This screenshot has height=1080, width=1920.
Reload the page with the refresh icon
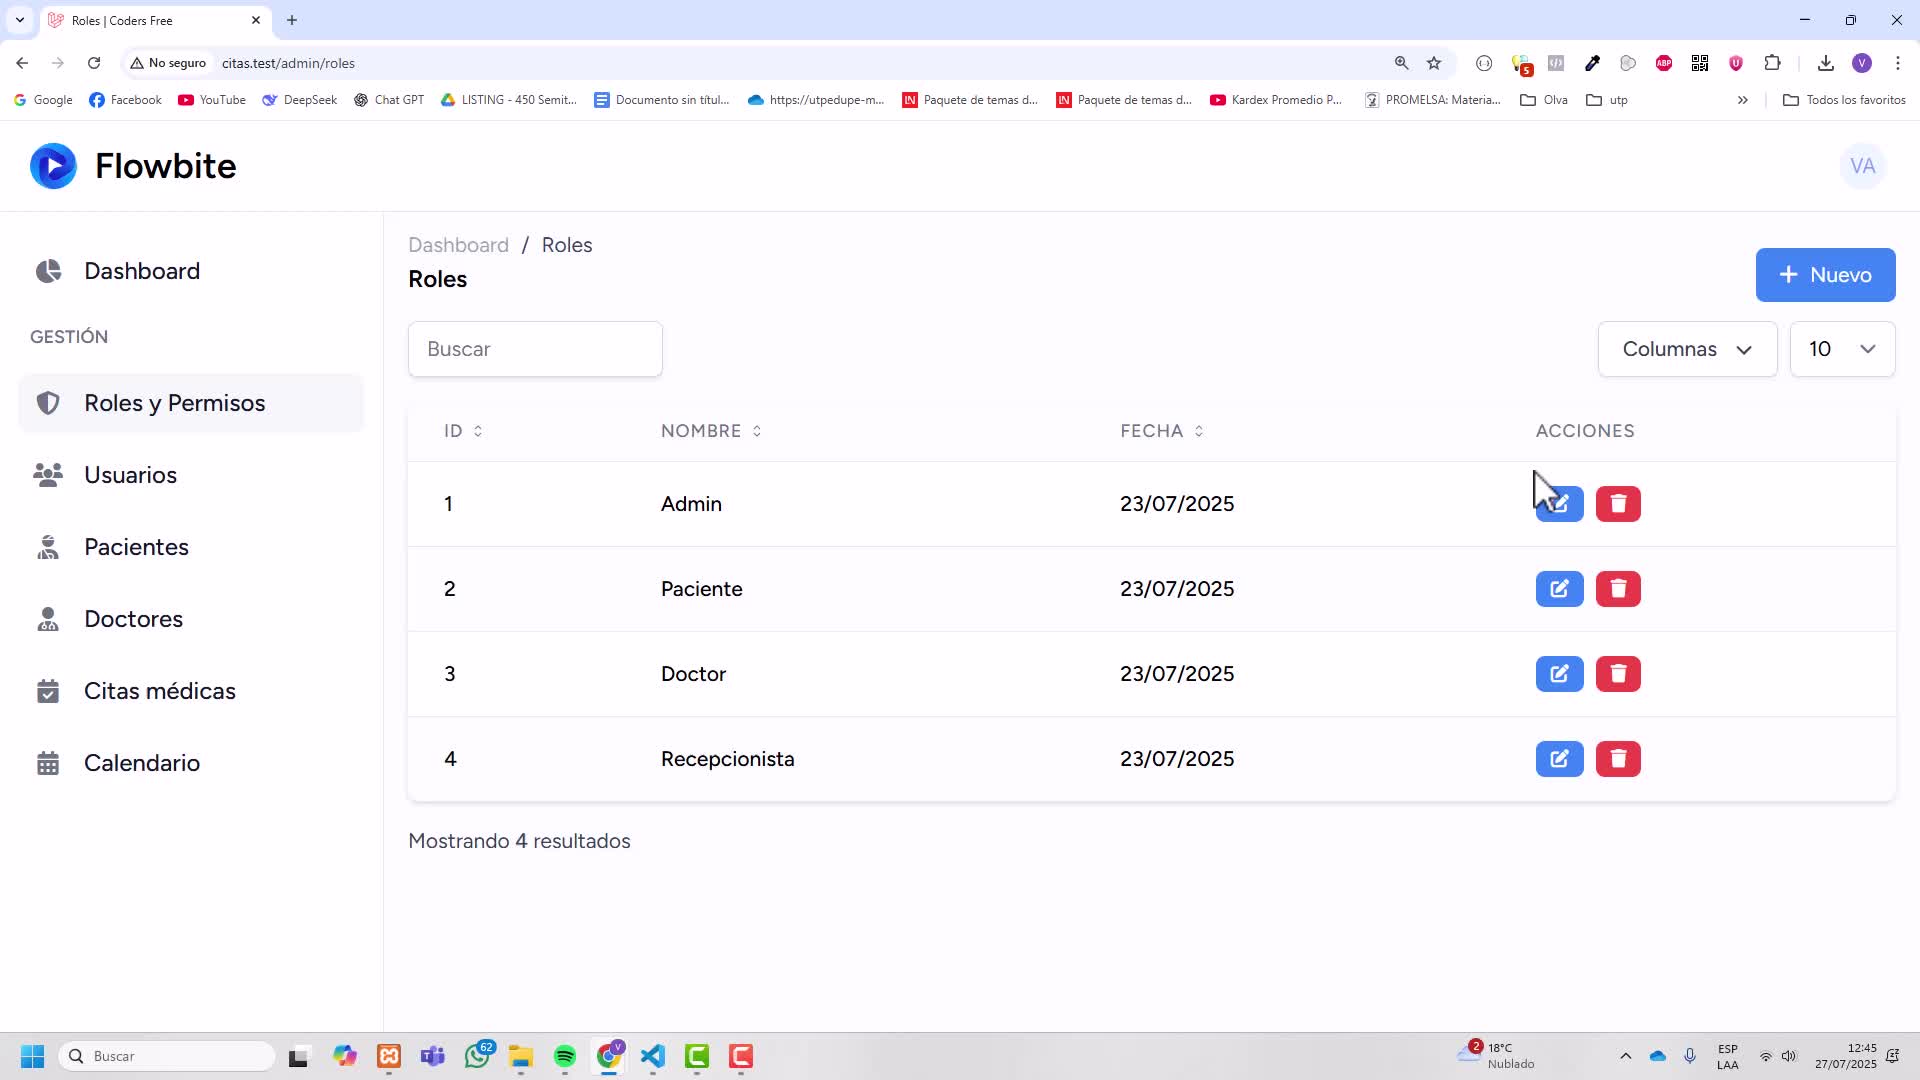(x=94, y=63)
